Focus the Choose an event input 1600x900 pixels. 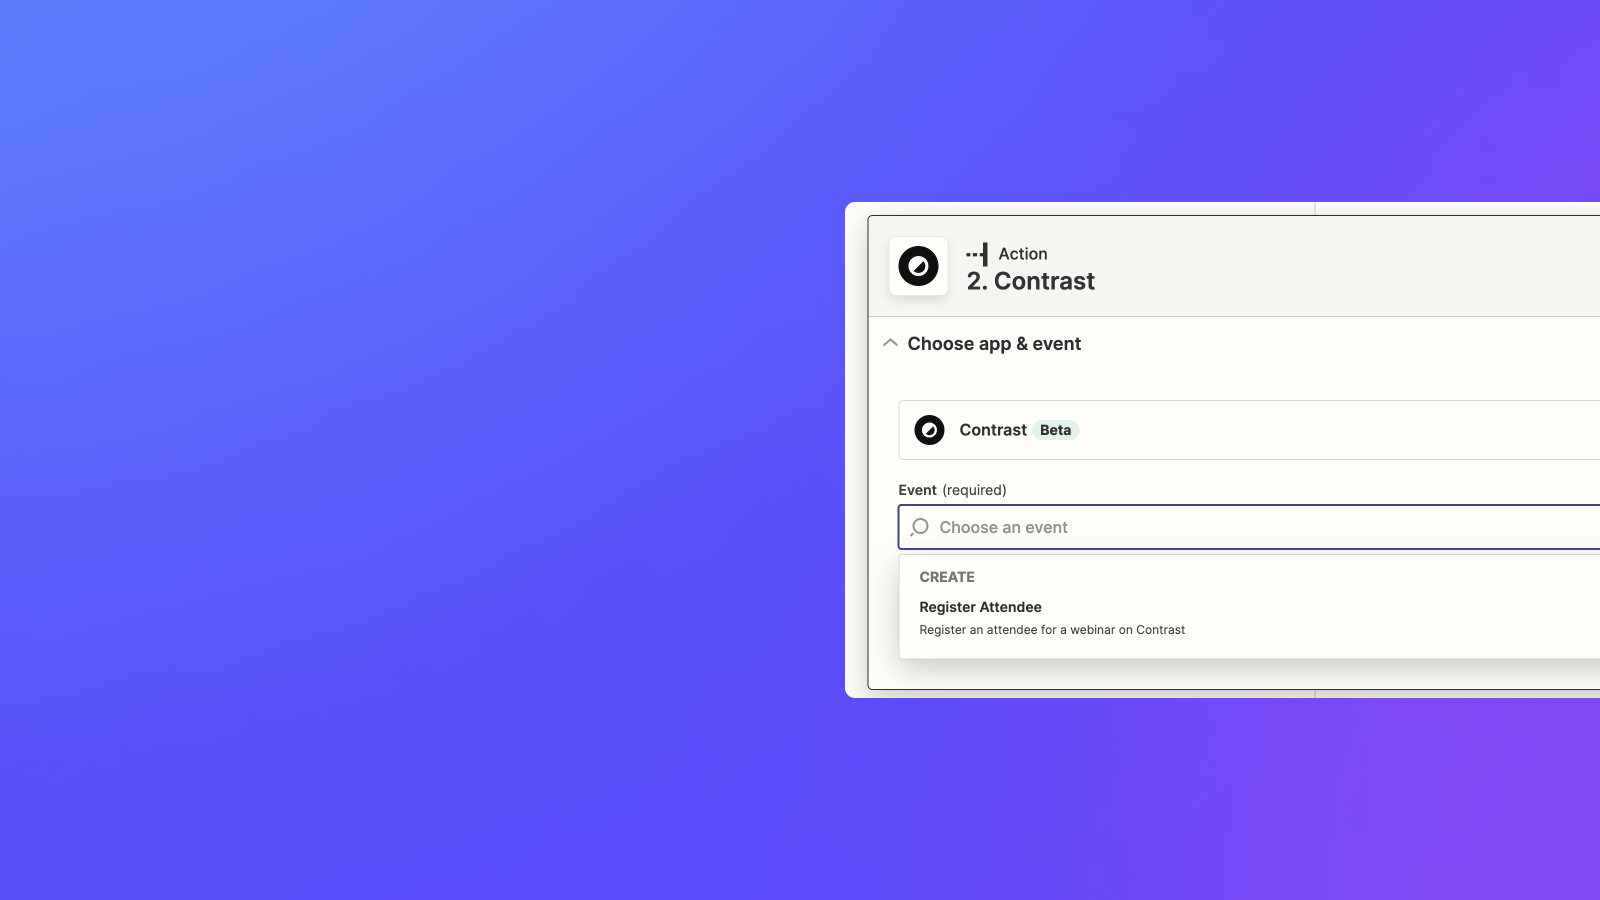(x=1249, y=527)
